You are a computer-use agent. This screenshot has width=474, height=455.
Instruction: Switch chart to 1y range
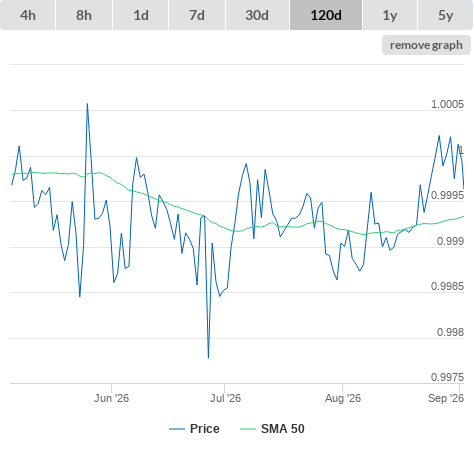pyautogui.click(x=390, y=15)
